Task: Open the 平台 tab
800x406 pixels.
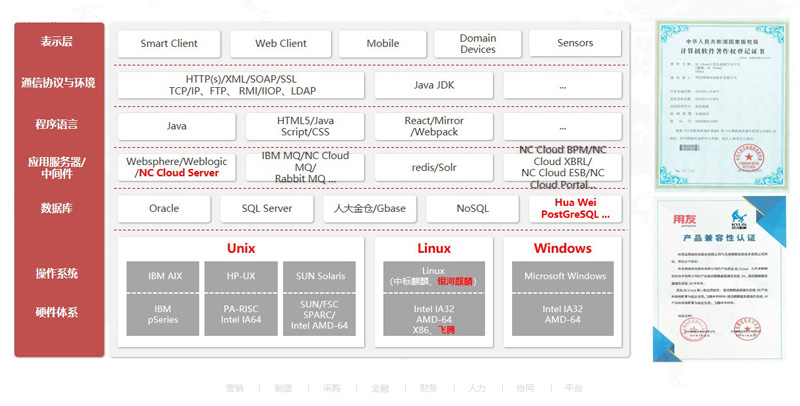Action: [573, 387]
